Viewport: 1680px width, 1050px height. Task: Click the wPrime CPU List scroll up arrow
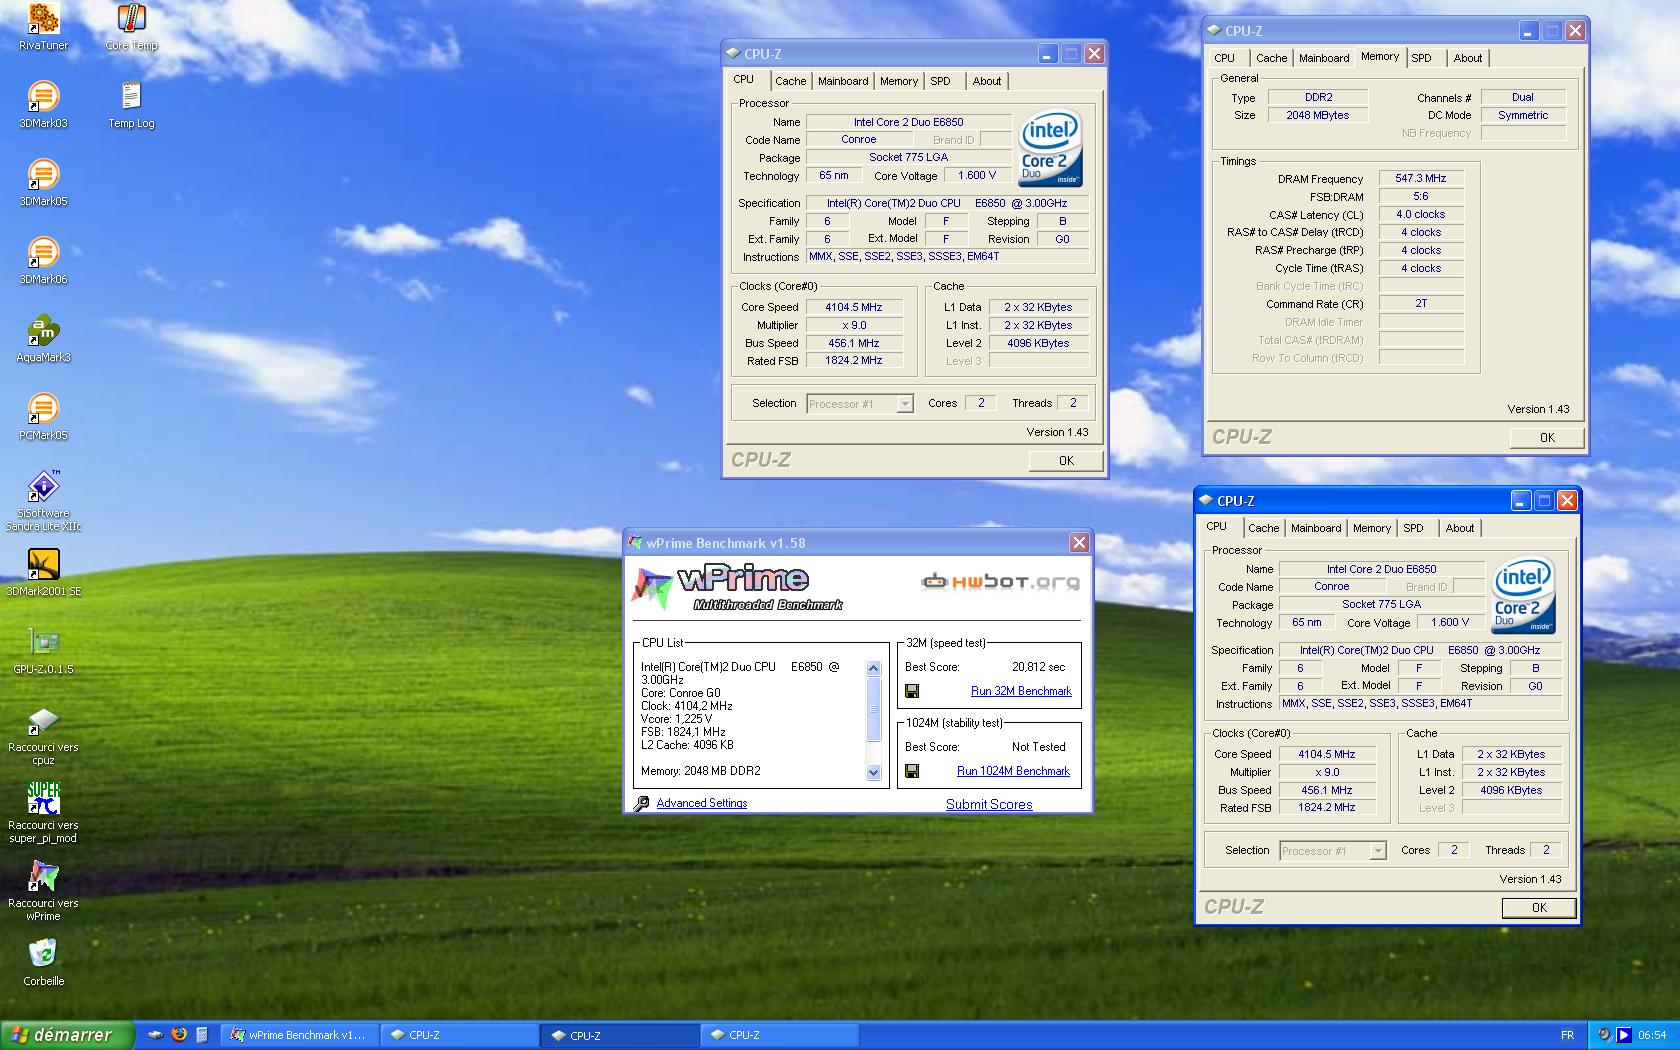click(x=873, y=668)
